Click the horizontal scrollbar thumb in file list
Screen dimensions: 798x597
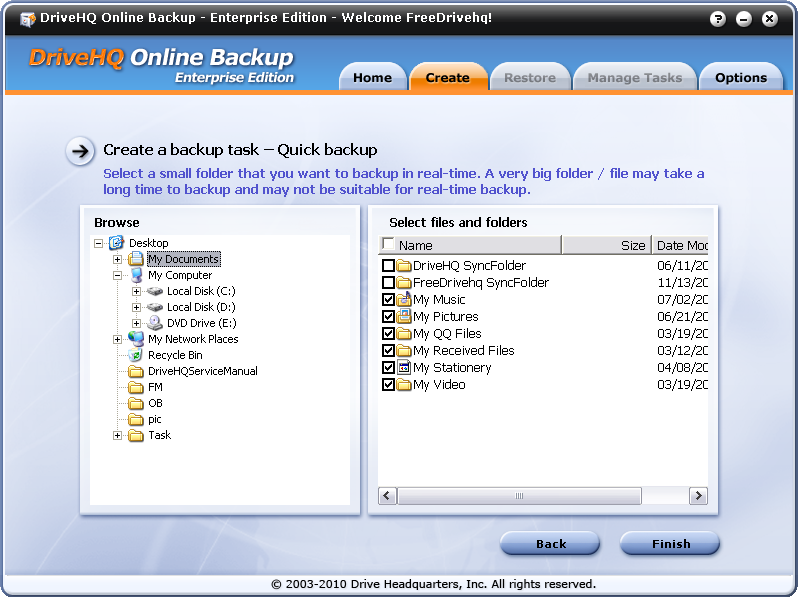tap(519, 496)
